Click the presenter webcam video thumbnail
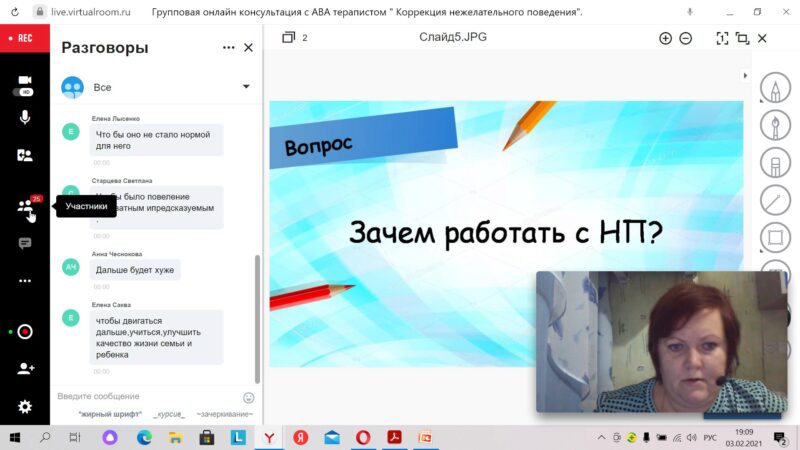 662,341
